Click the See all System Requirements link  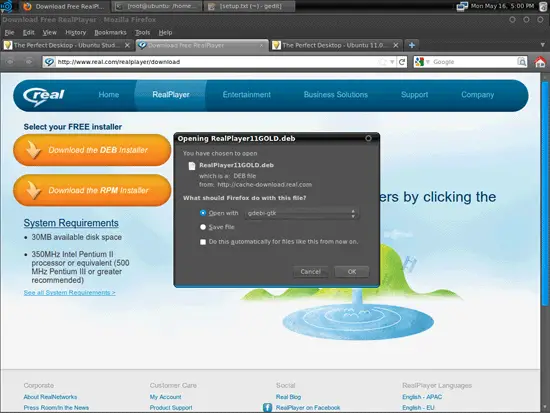click(x=69, y=292)
